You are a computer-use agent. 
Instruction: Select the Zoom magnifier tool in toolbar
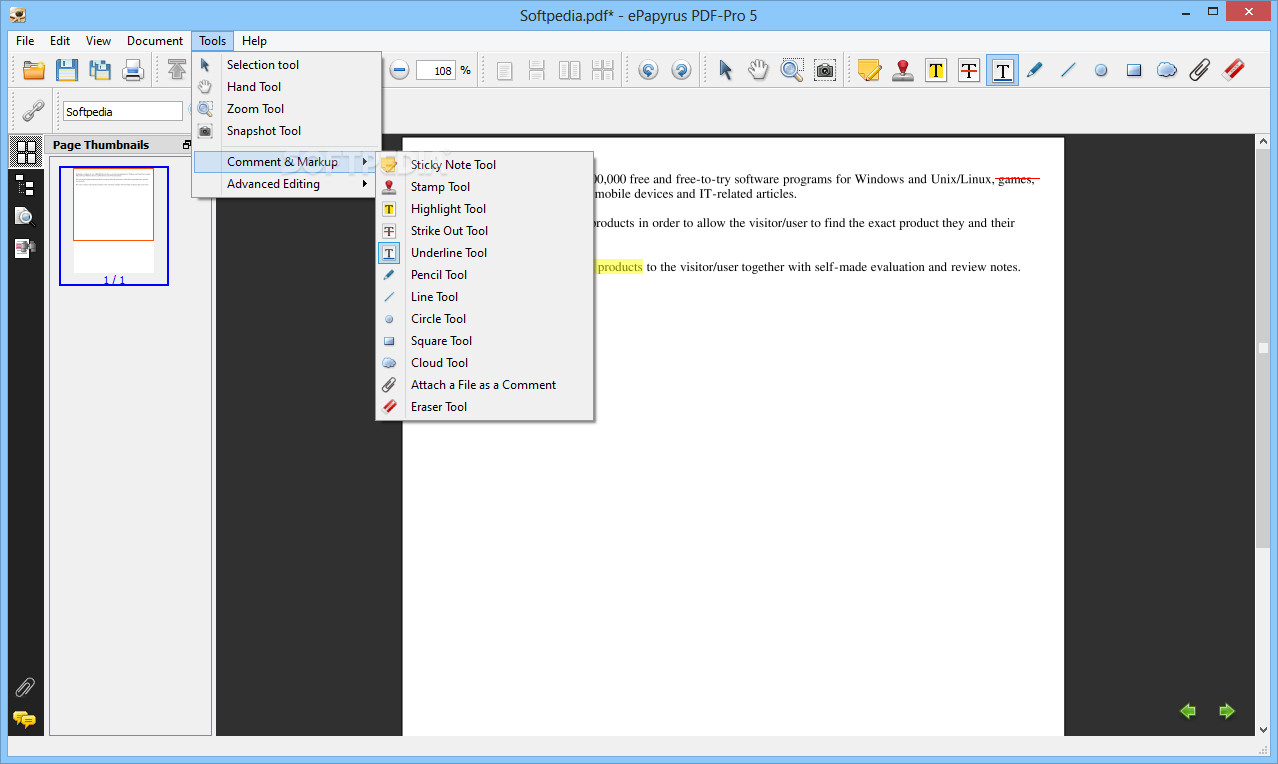click(792, 70)
